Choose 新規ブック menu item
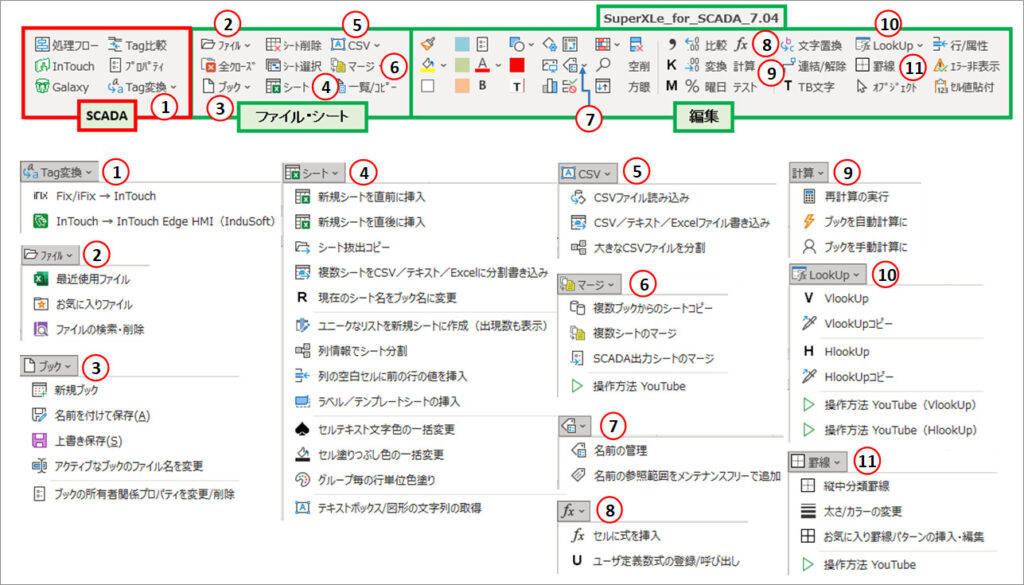Viewport: 1024px width, 585px height. point(65,390)
